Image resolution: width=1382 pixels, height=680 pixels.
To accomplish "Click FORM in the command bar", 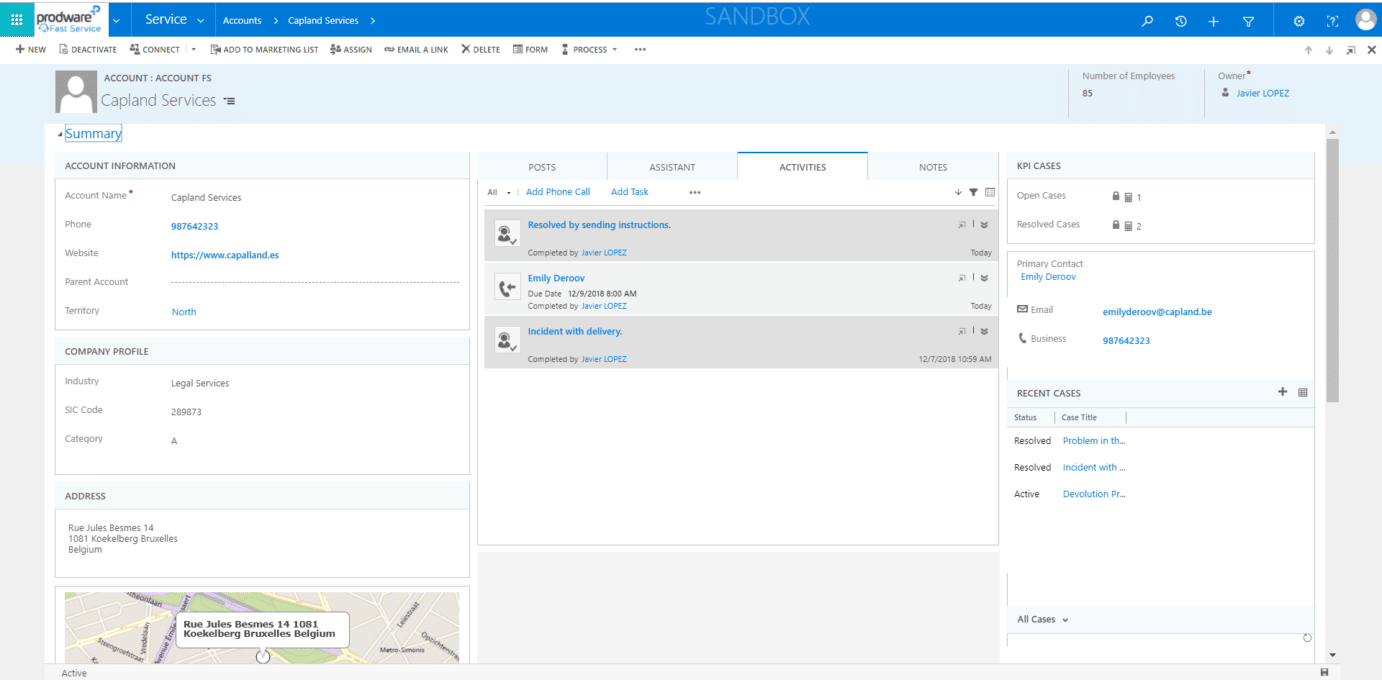I will 530,49.
